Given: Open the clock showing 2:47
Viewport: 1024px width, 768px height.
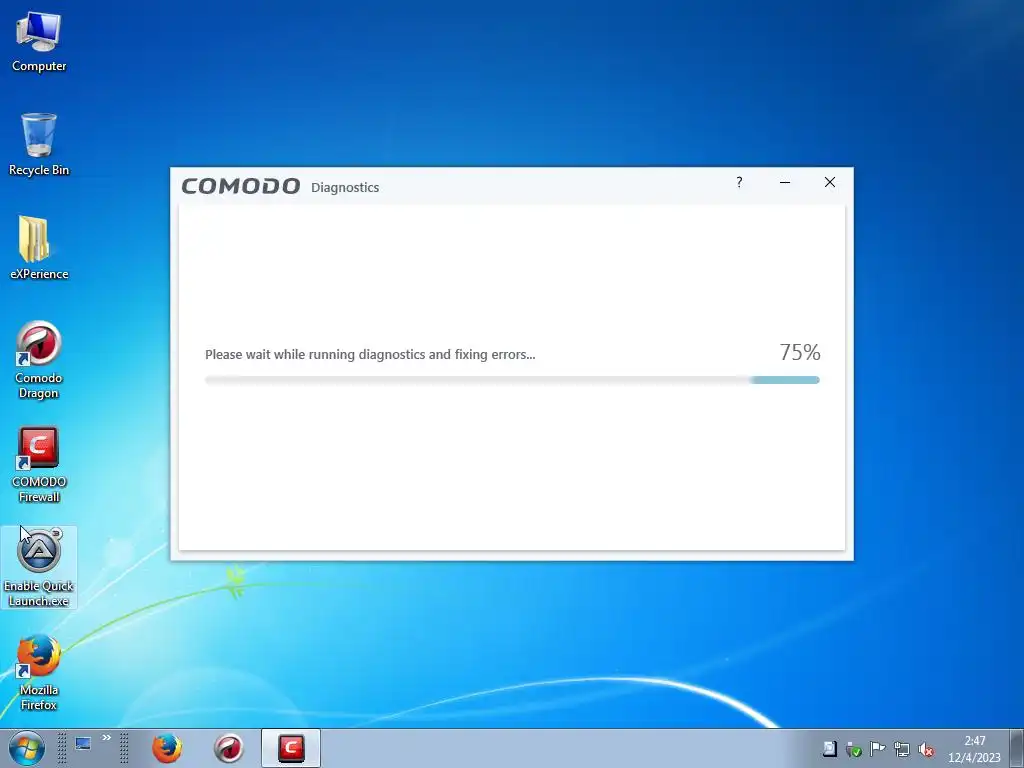Looking at the screenshot, I should tap(974, 749).
